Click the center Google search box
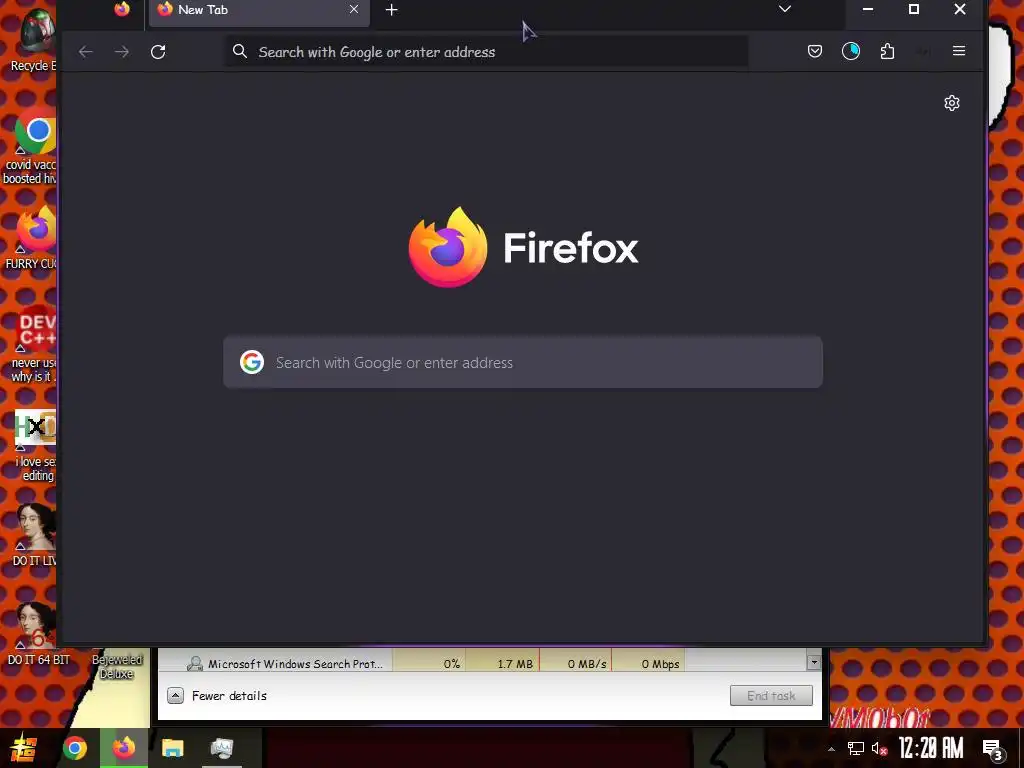This screenshot has height=768, width=1024. (x=522, y=362)
